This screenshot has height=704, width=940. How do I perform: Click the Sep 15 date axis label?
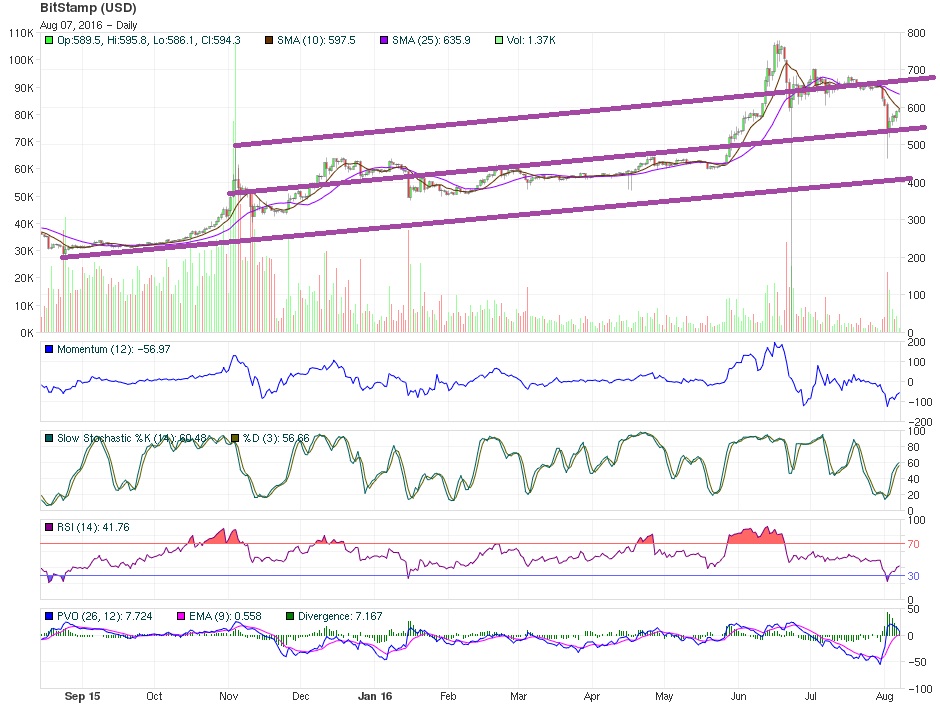coord(82,696)
